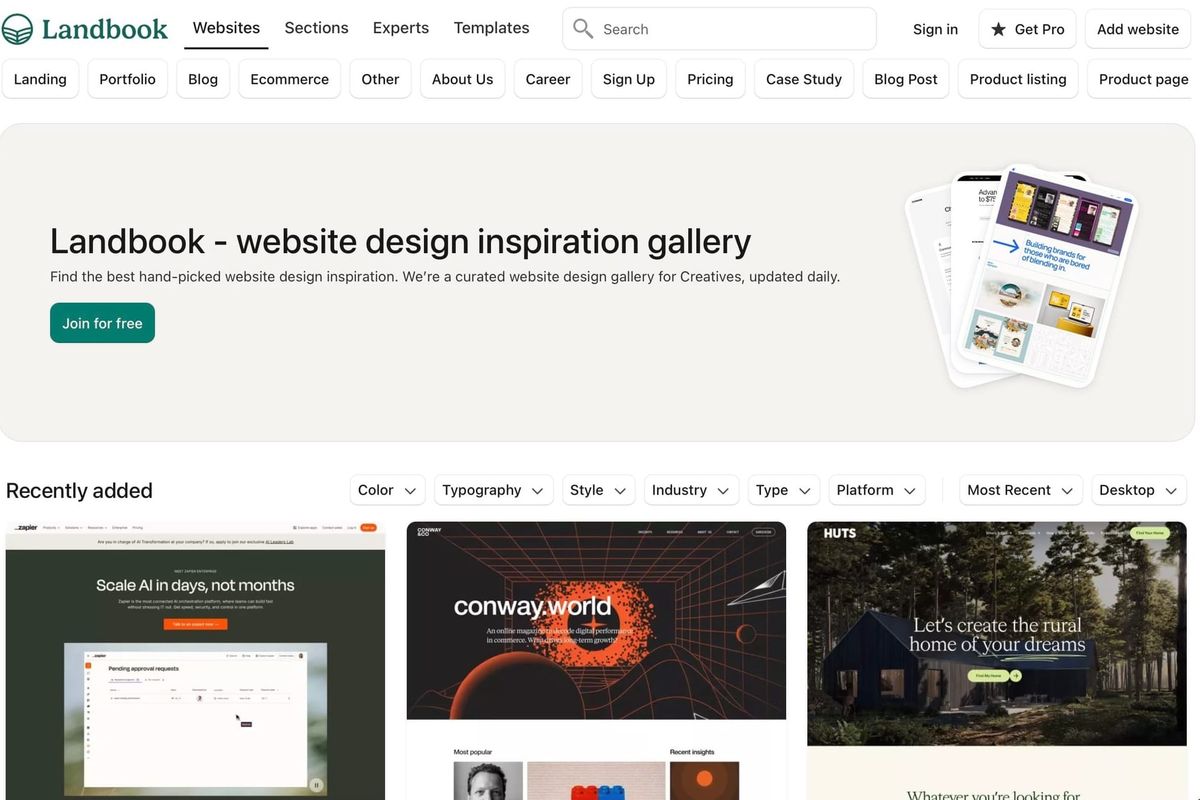This screenshot has width=1200, height=800.
Task: Open the Templates tab
Action: coord(491,28)
